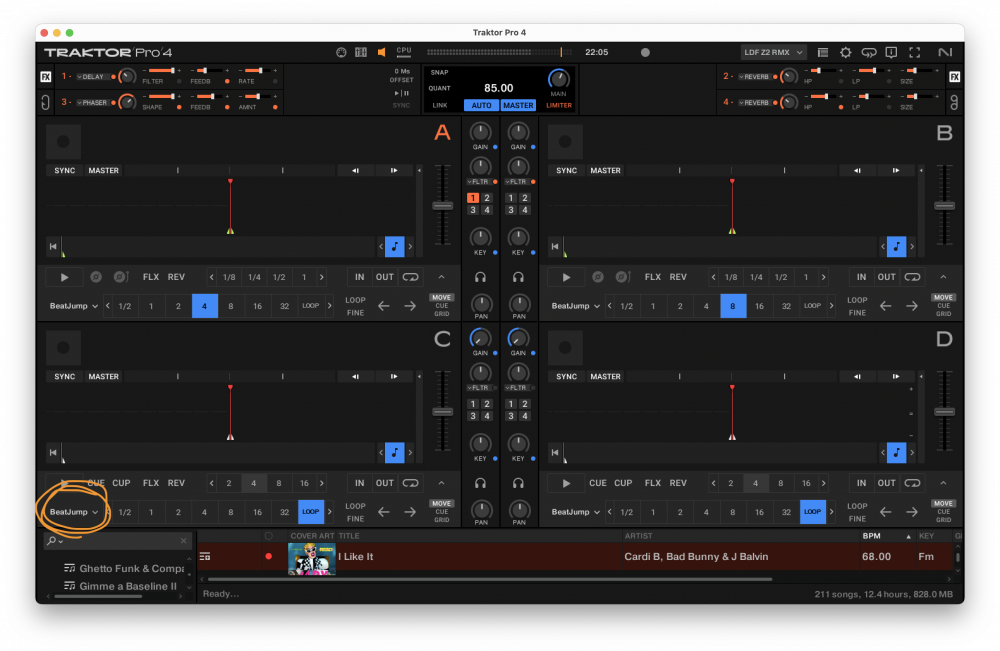Click the cruise loop icon in header

click(869, 52)
